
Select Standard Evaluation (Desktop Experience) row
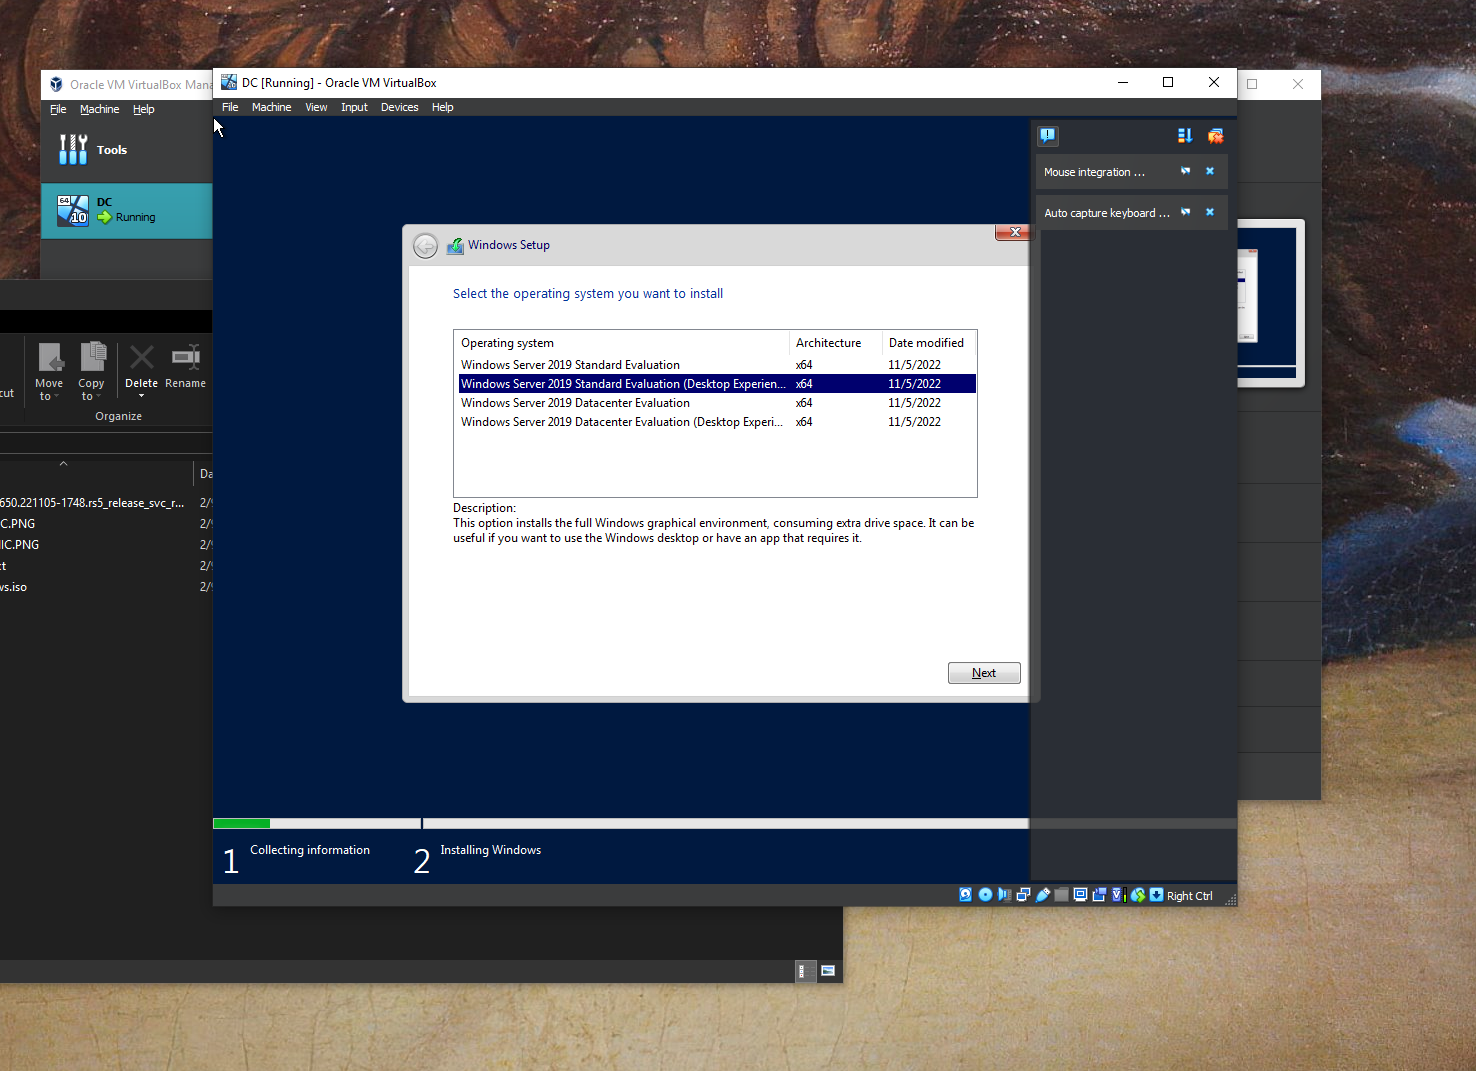coord(716,384)
